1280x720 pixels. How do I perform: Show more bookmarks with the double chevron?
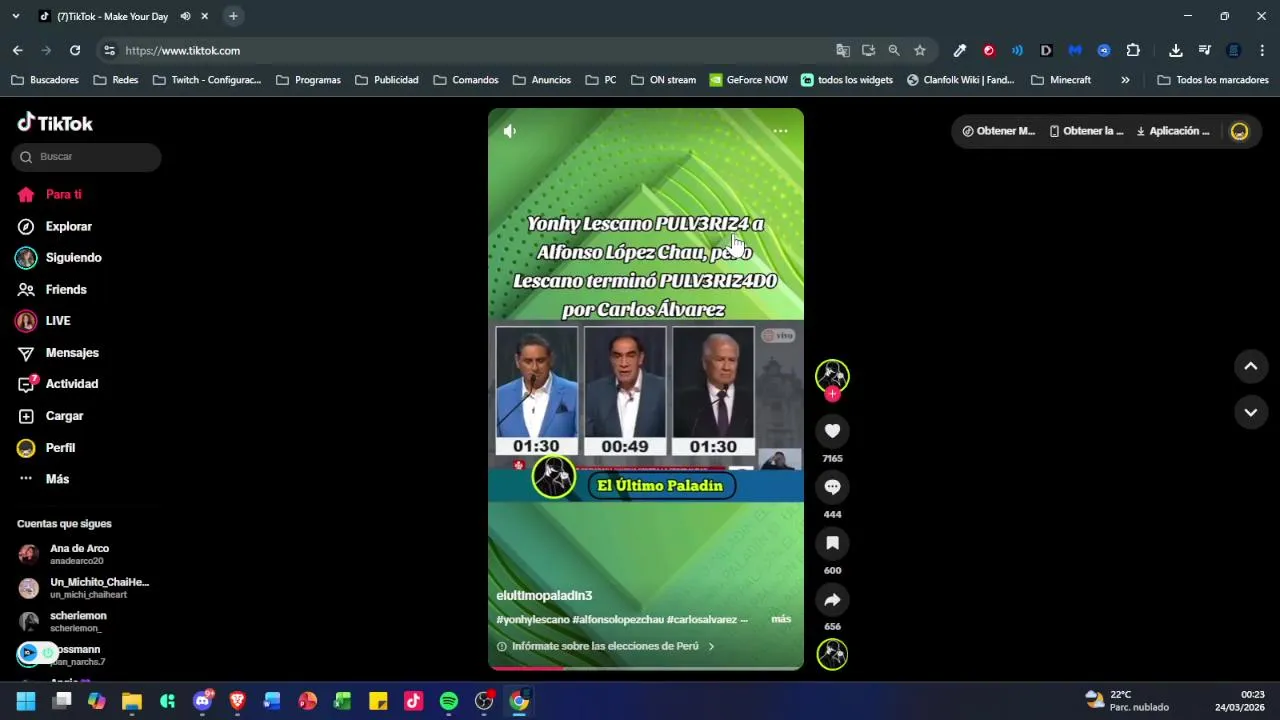click(1125, 80)
